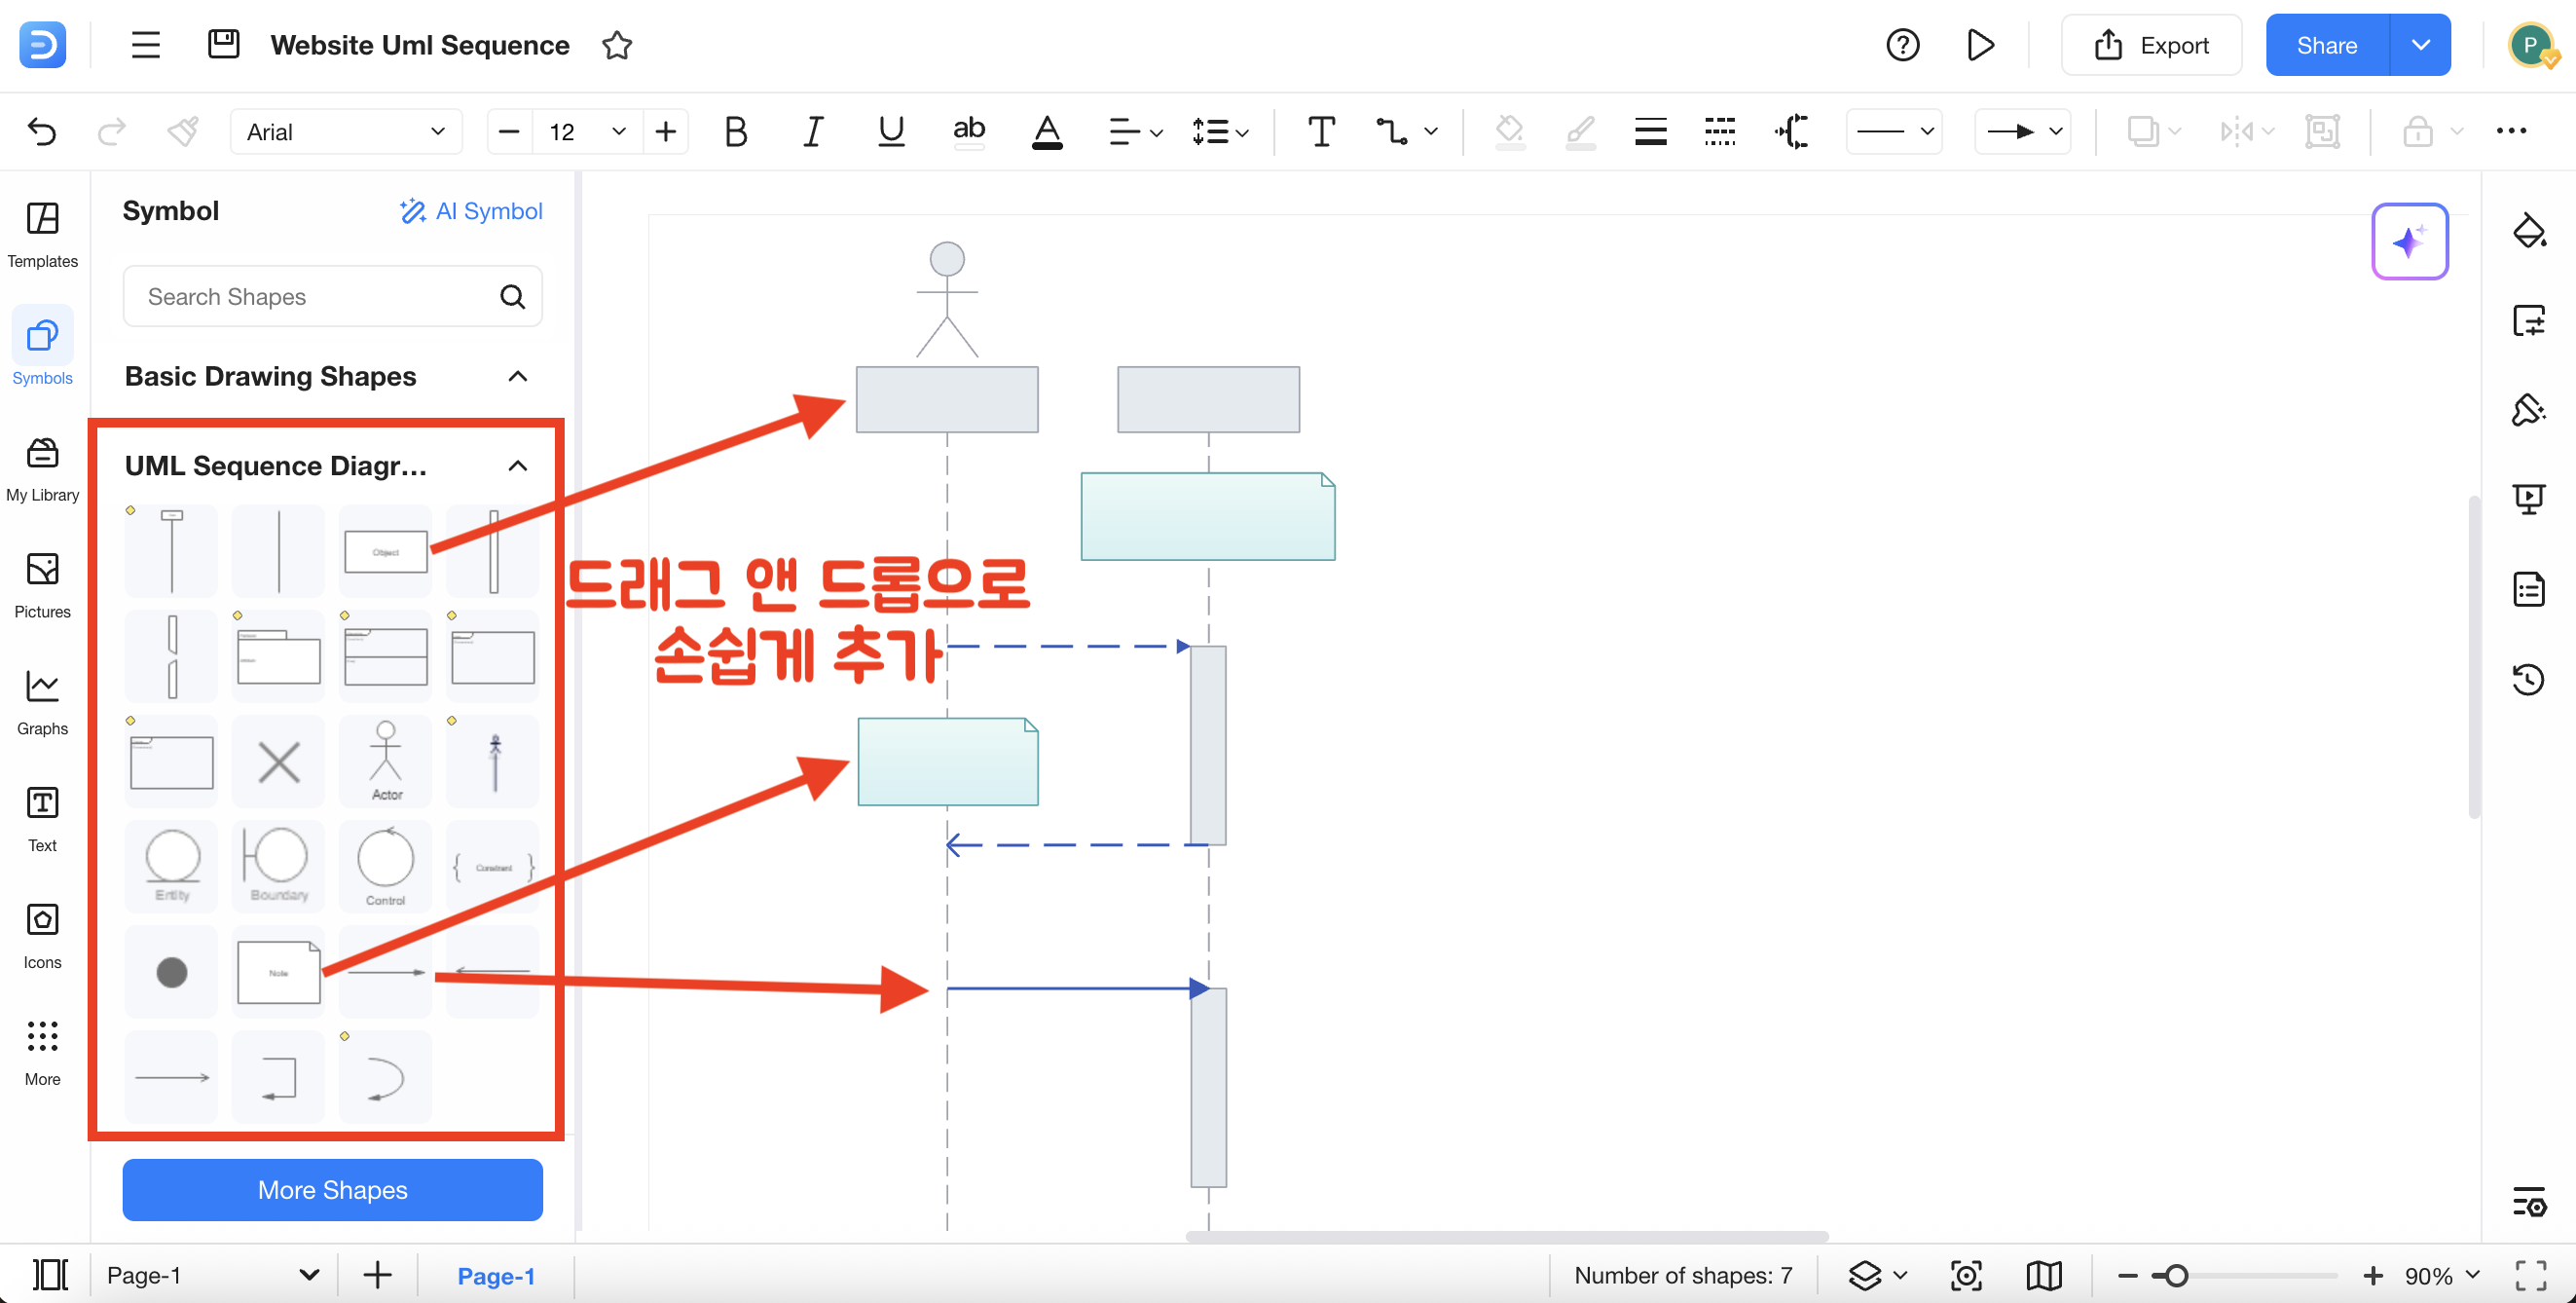Open the more toolbar options ellipsis

pos(2511,131)
